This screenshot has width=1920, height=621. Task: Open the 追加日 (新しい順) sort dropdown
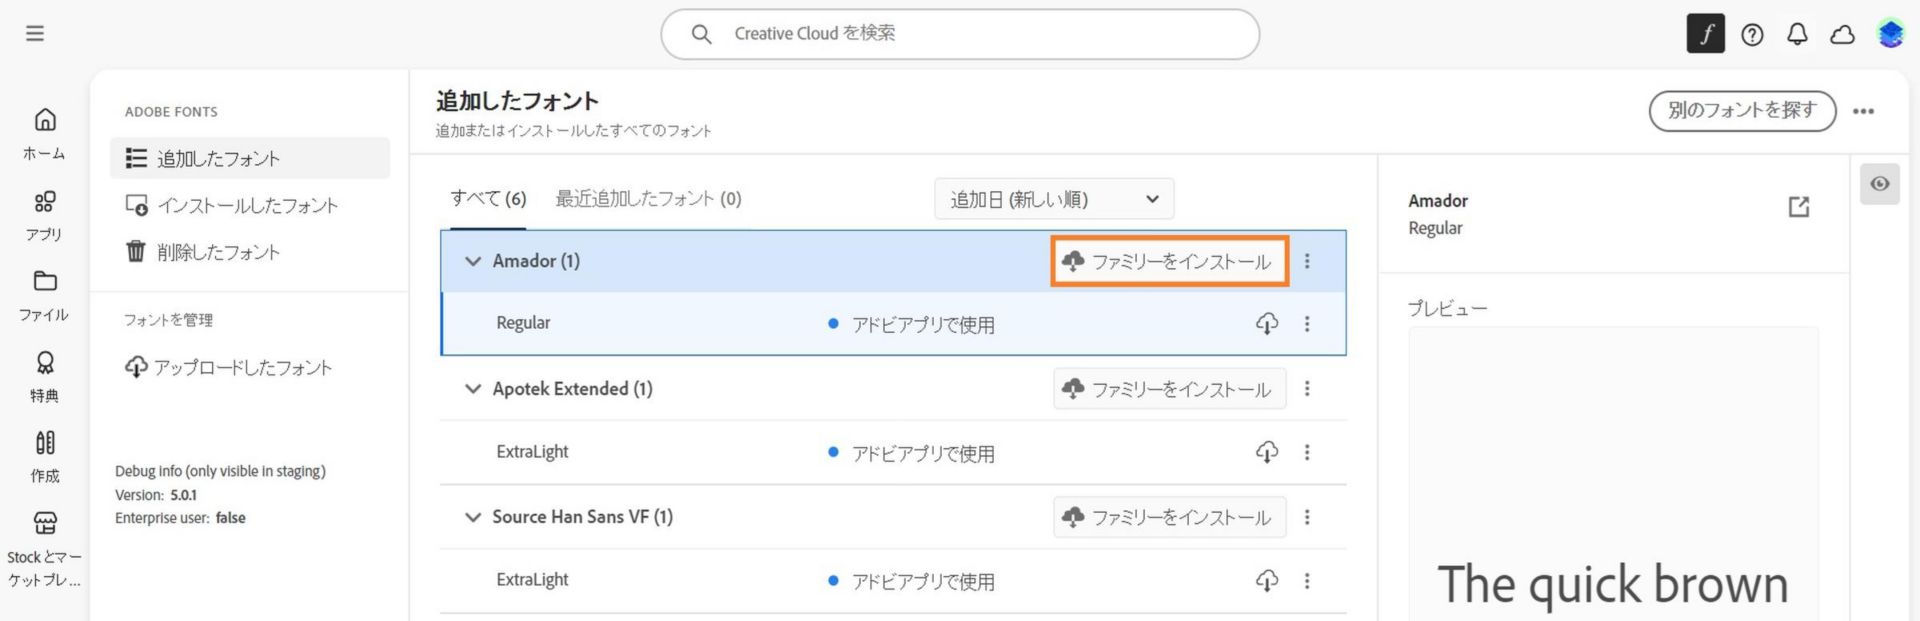[1054, 199]
